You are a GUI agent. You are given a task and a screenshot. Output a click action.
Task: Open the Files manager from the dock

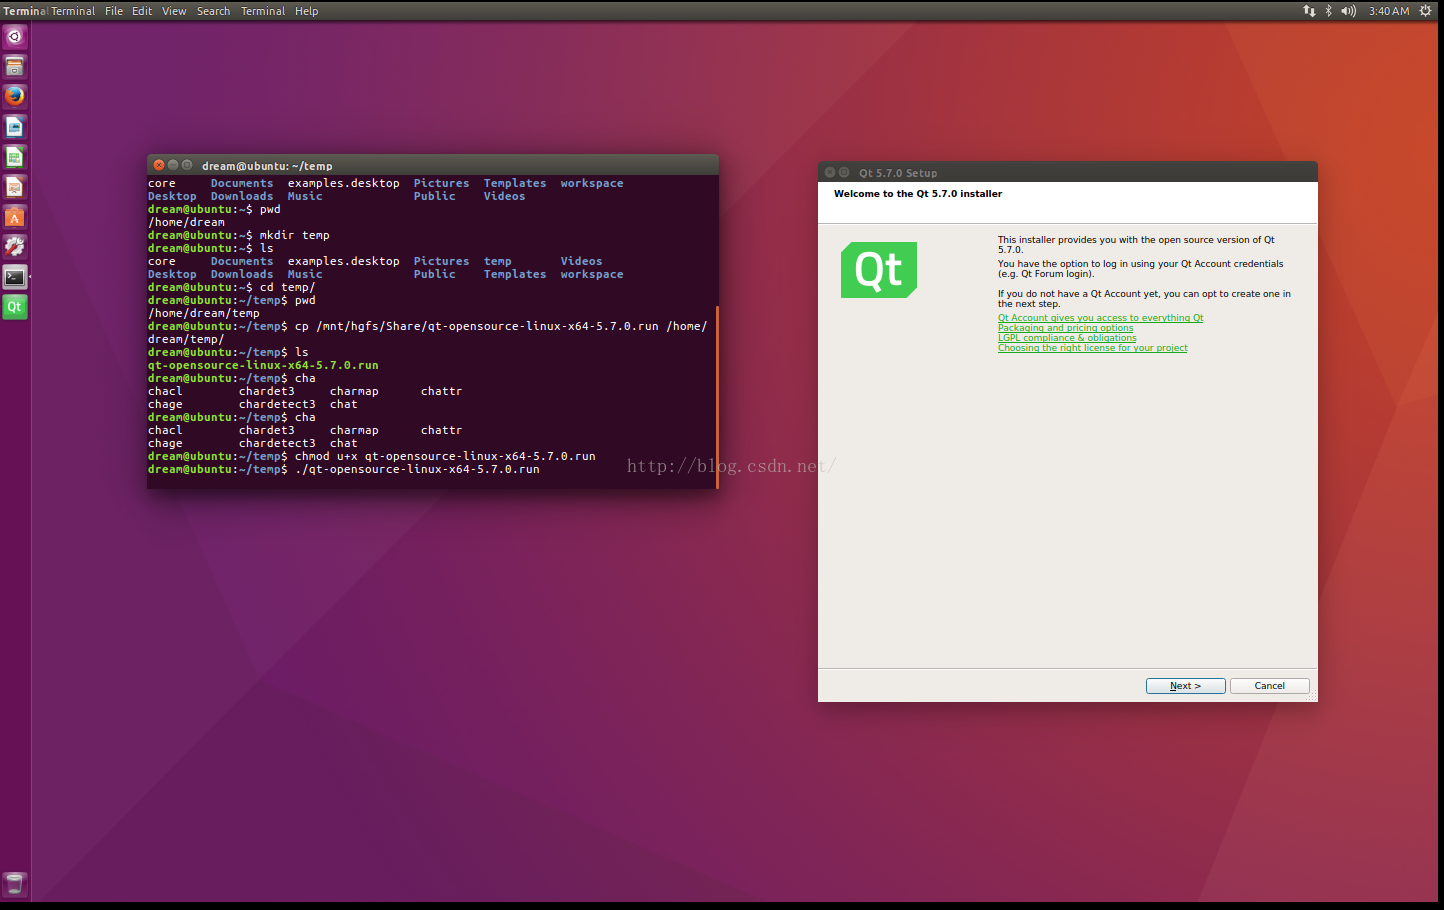15,67
